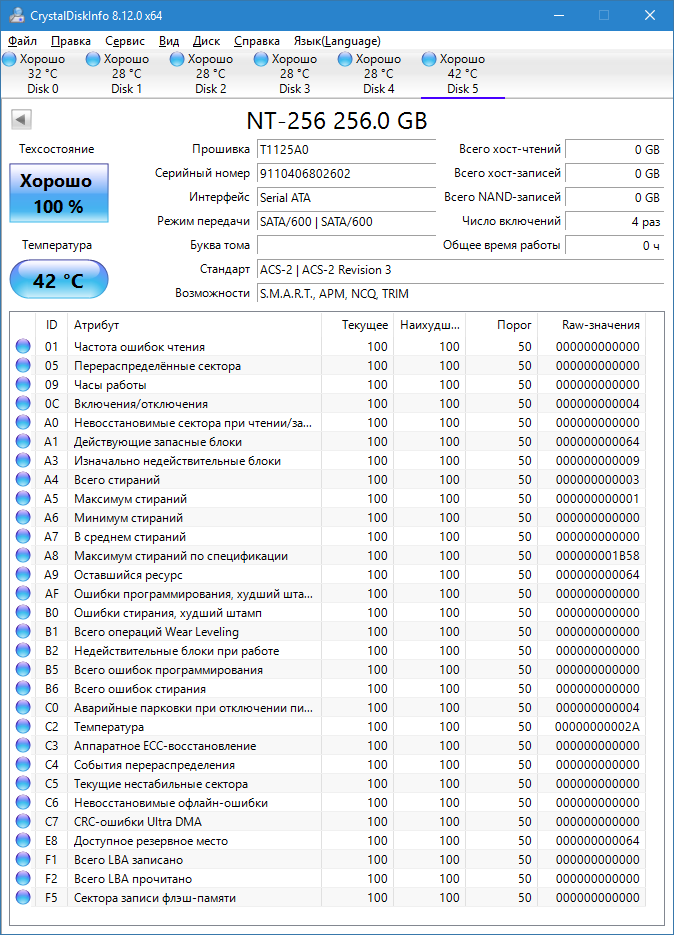Select the CRC-ошибки Ultra DMA row
The width and height of the screenshot is (674, 935).
pyautogui.click(x=328, y=822)
